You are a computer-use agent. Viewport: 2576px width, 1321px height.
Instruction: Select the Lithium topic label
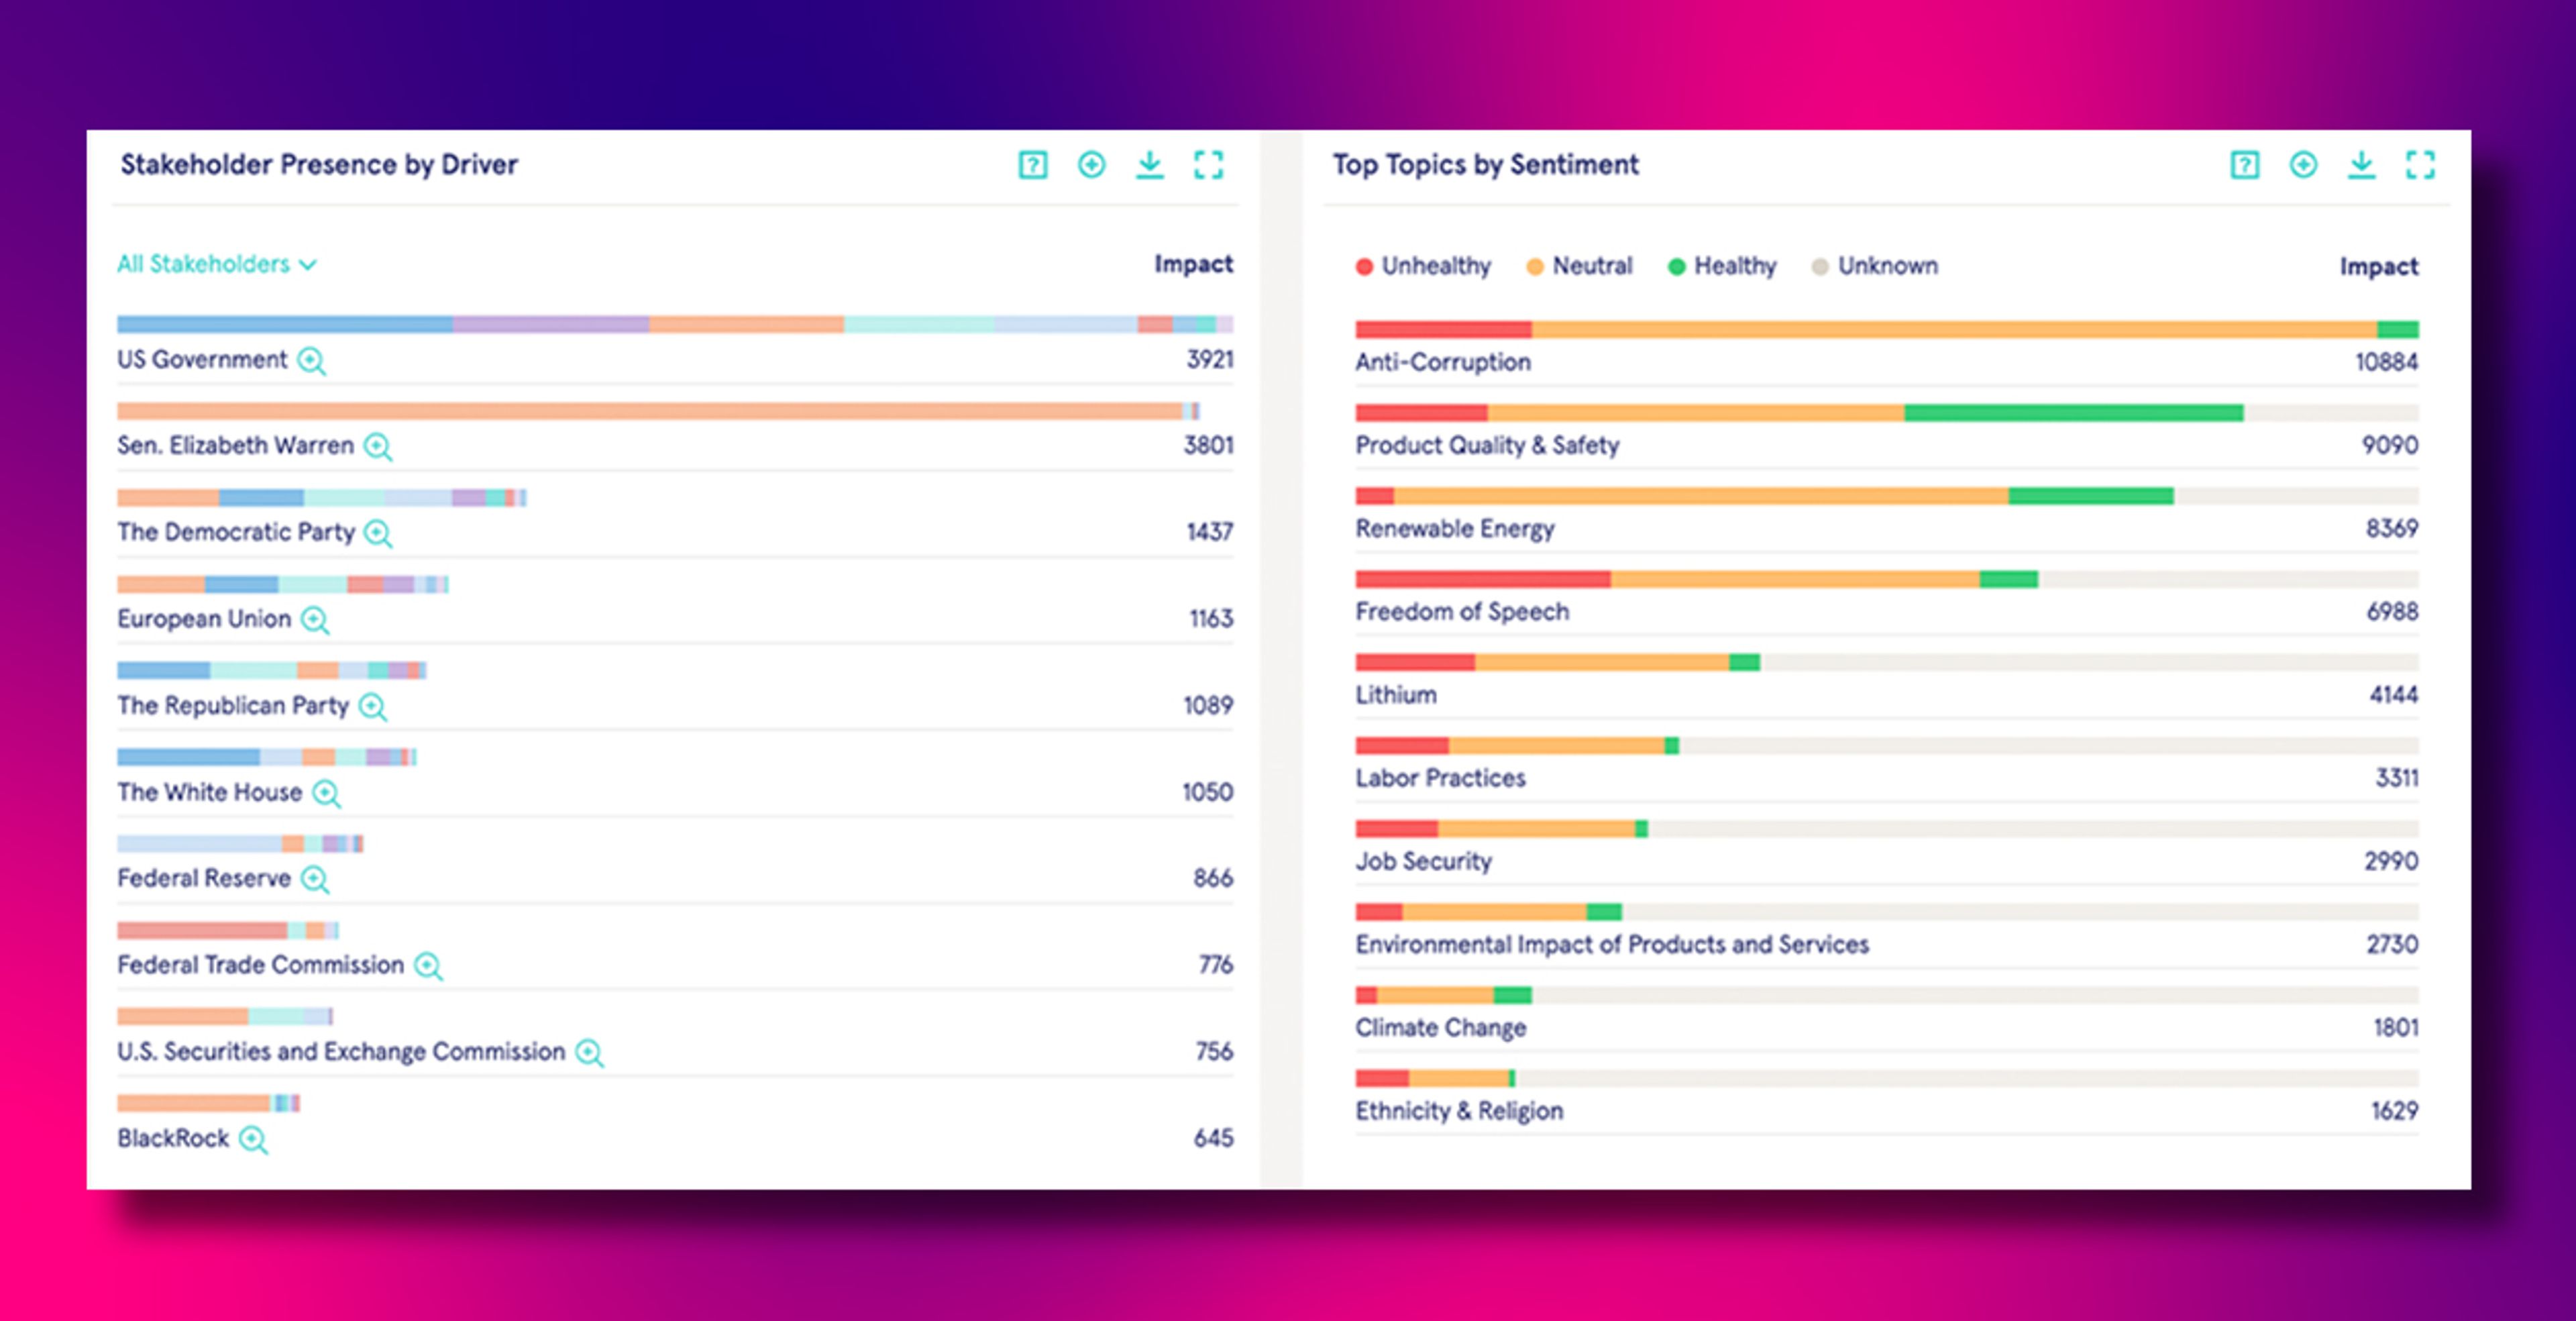(1396, 695)
